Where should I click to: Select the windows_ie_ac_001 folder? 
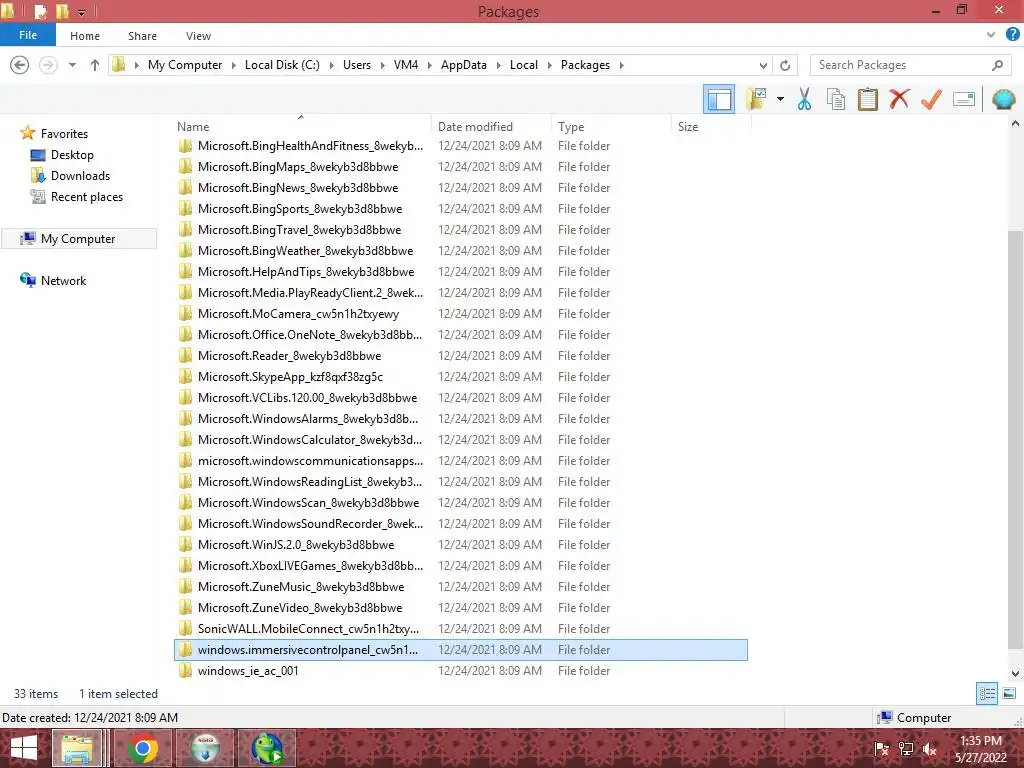click(x=461, y=671)
